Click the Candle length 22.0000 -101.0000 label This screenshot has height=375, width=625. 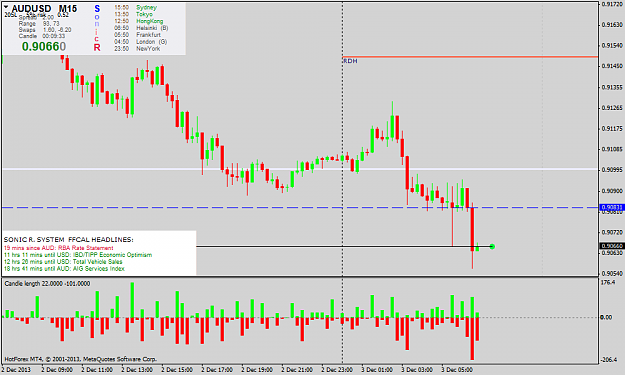pos(47,283)
